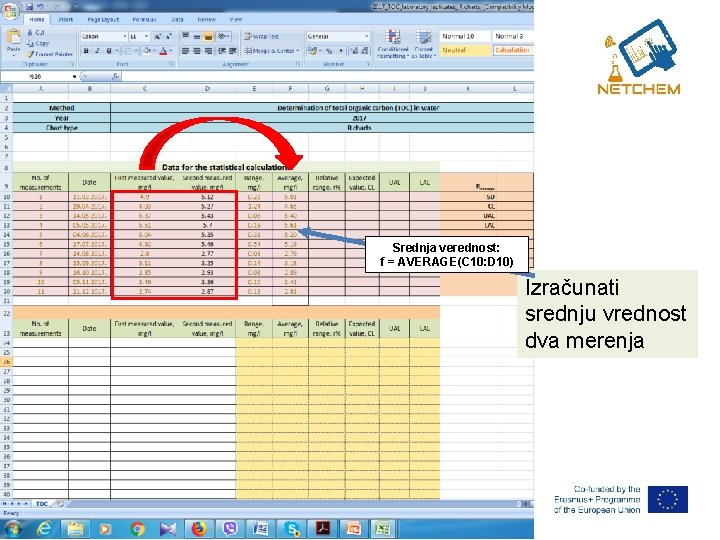
Task: Open Firefox from taskbar
Action: tap(199, 529)
